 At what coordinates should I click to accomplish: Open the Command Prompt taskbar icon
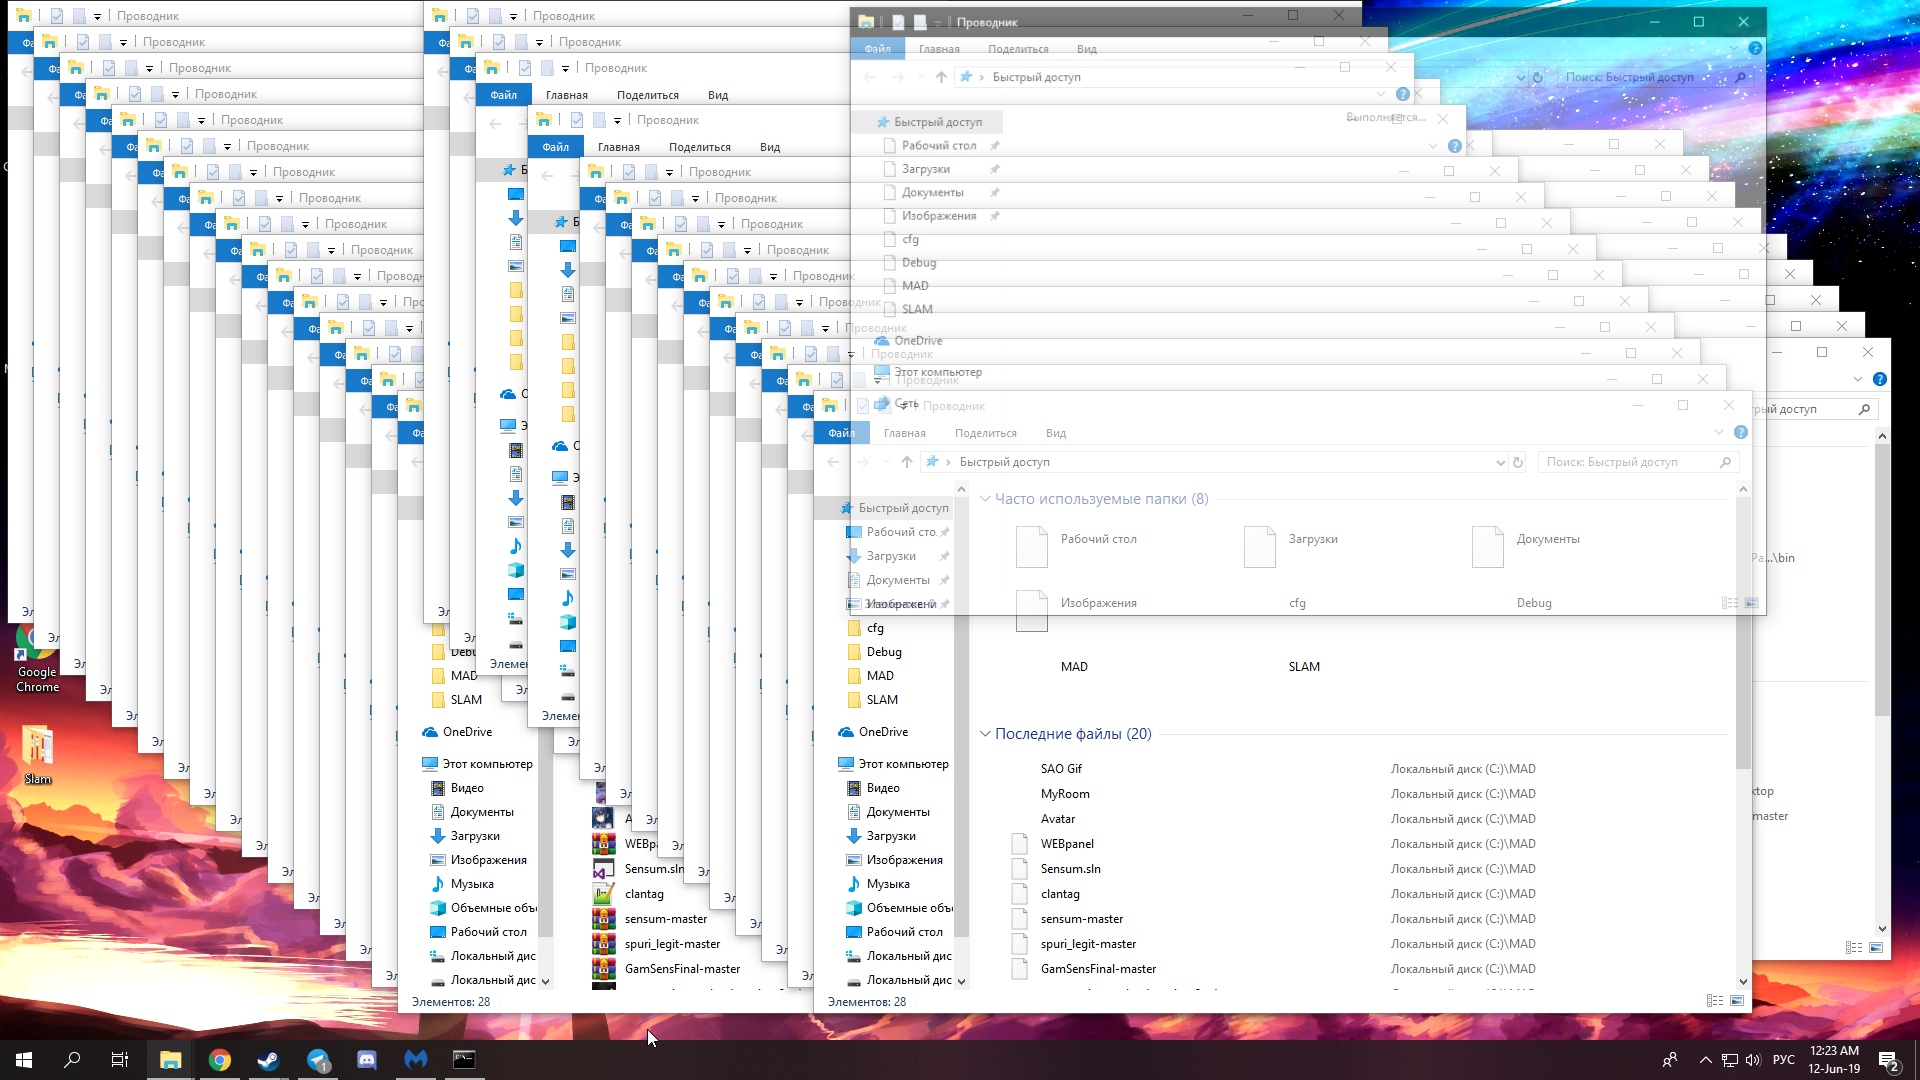tap(464, 1060)
